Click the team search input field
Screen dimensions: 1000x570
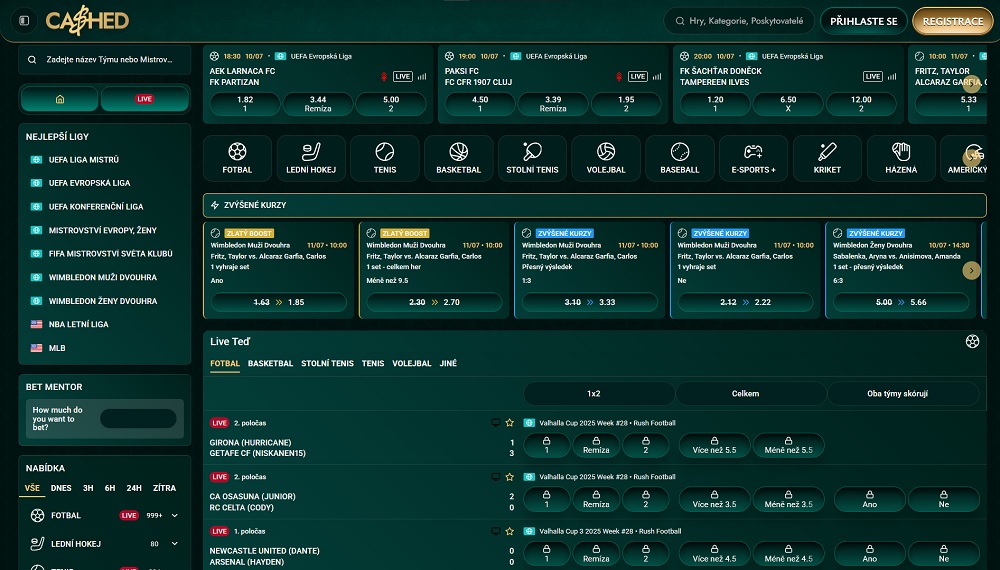pos(105,60)
